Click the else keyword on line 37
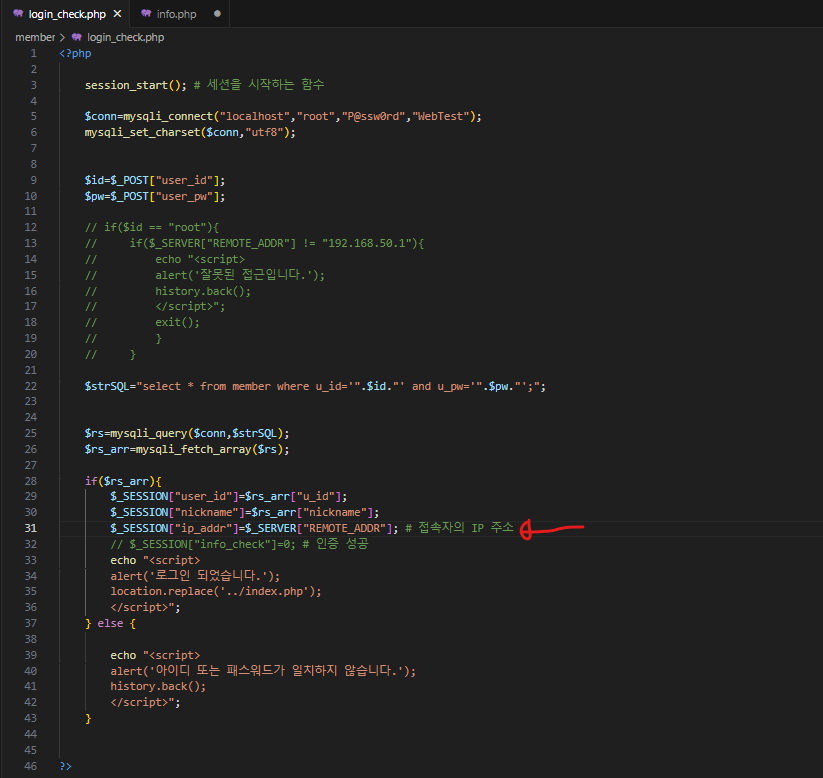This screenshot has height=778, width=823. point(110,624)
